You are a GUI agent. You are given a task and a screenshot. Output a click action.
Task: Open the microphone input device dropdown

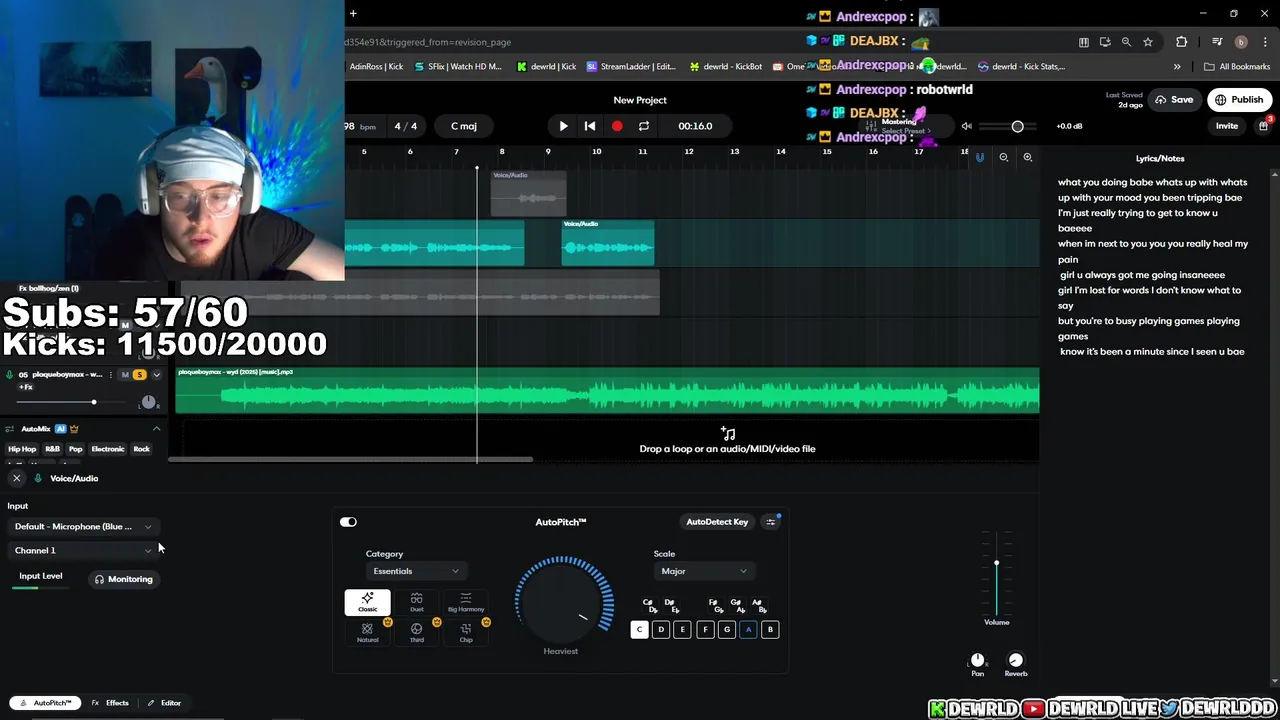coord(83,526)
